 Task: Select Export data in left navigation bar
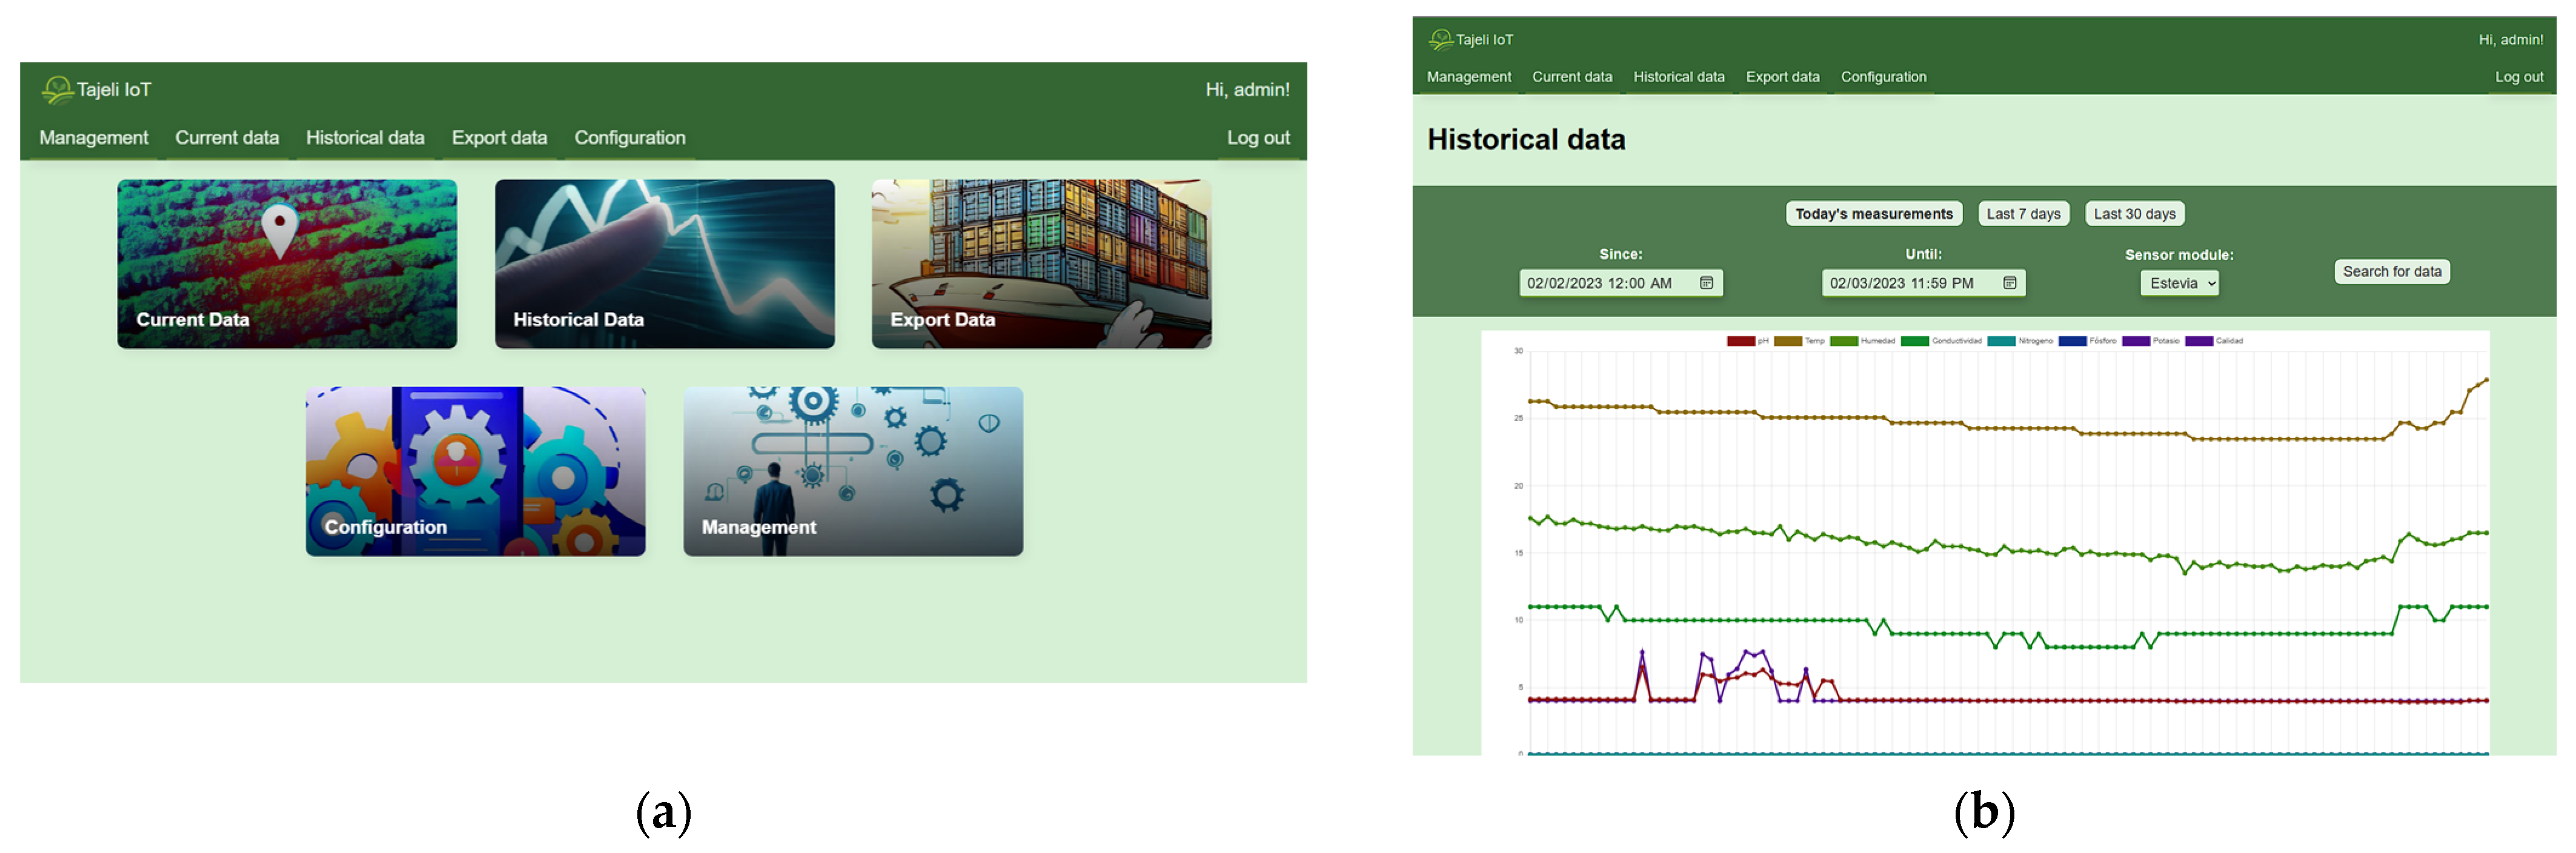pos(499,138)
